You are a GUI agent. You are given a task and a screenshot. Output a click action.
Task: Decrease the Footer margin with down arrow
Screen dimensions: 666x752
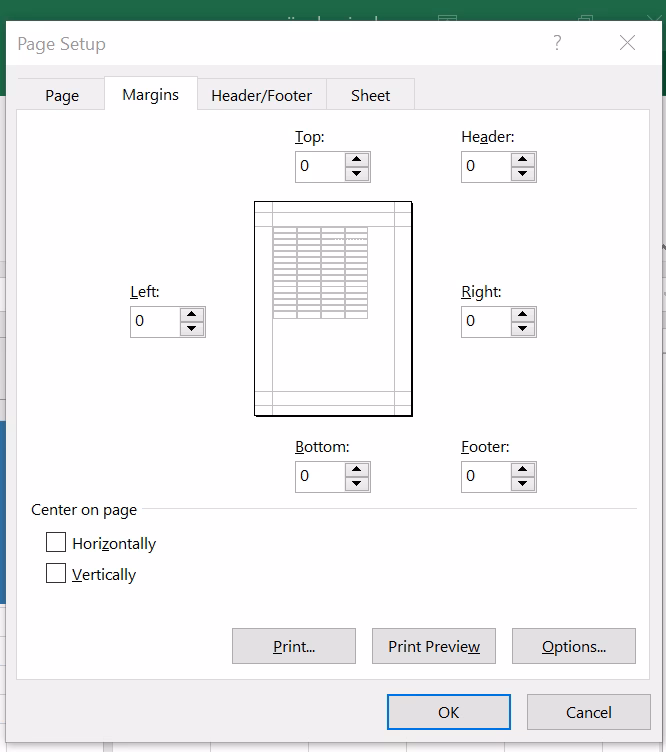click(x=523, y=483)
